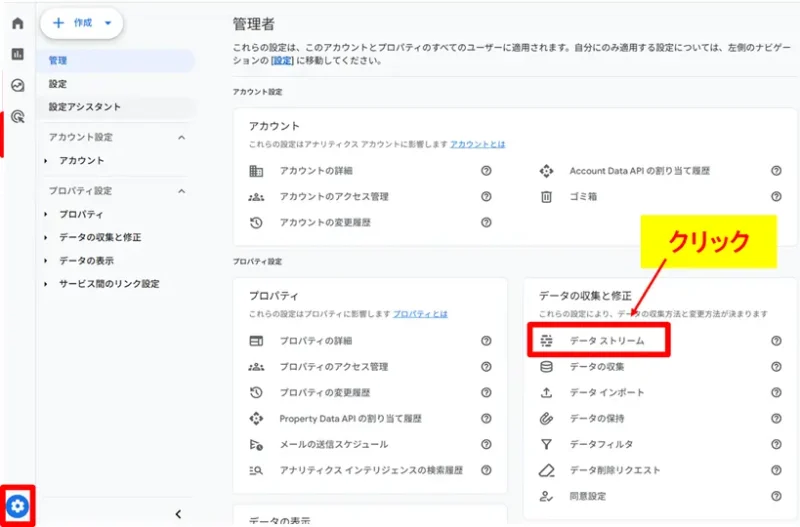Click the [設定] link in description
Screen dimensions: 800x527
click(x=282, y=61)
